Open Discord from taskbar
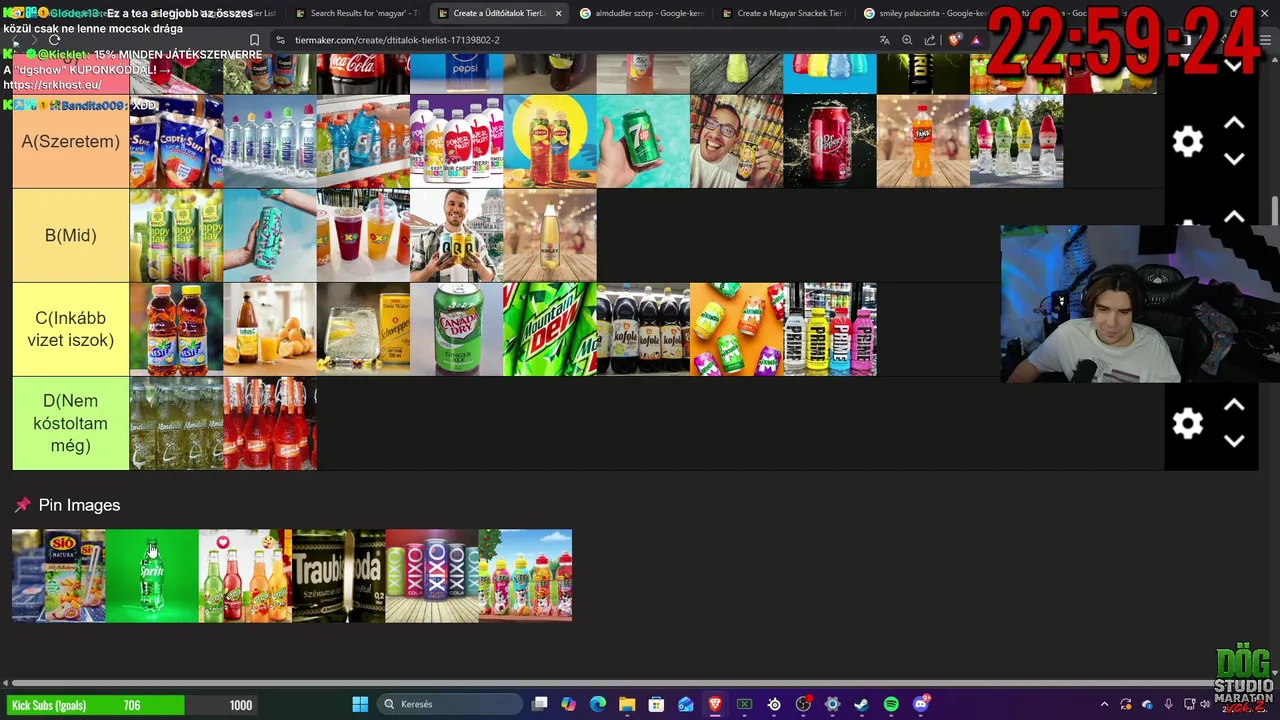Viewport: 1280px width, 720px height. click(921, 704)
